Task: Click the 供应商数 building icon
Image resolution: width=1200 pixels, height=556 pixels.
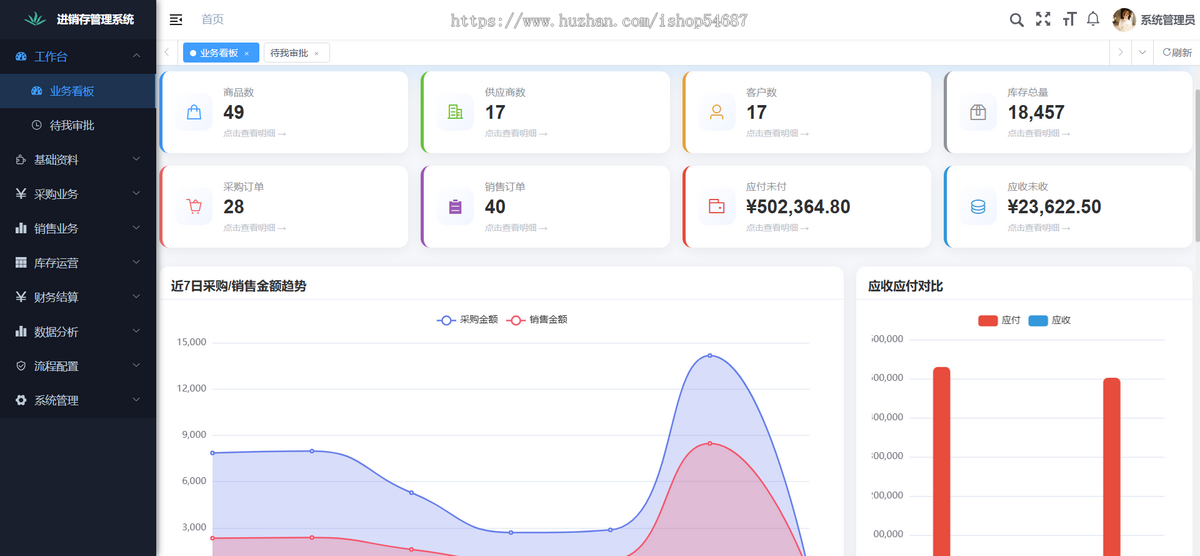Action: pos(455,112)
